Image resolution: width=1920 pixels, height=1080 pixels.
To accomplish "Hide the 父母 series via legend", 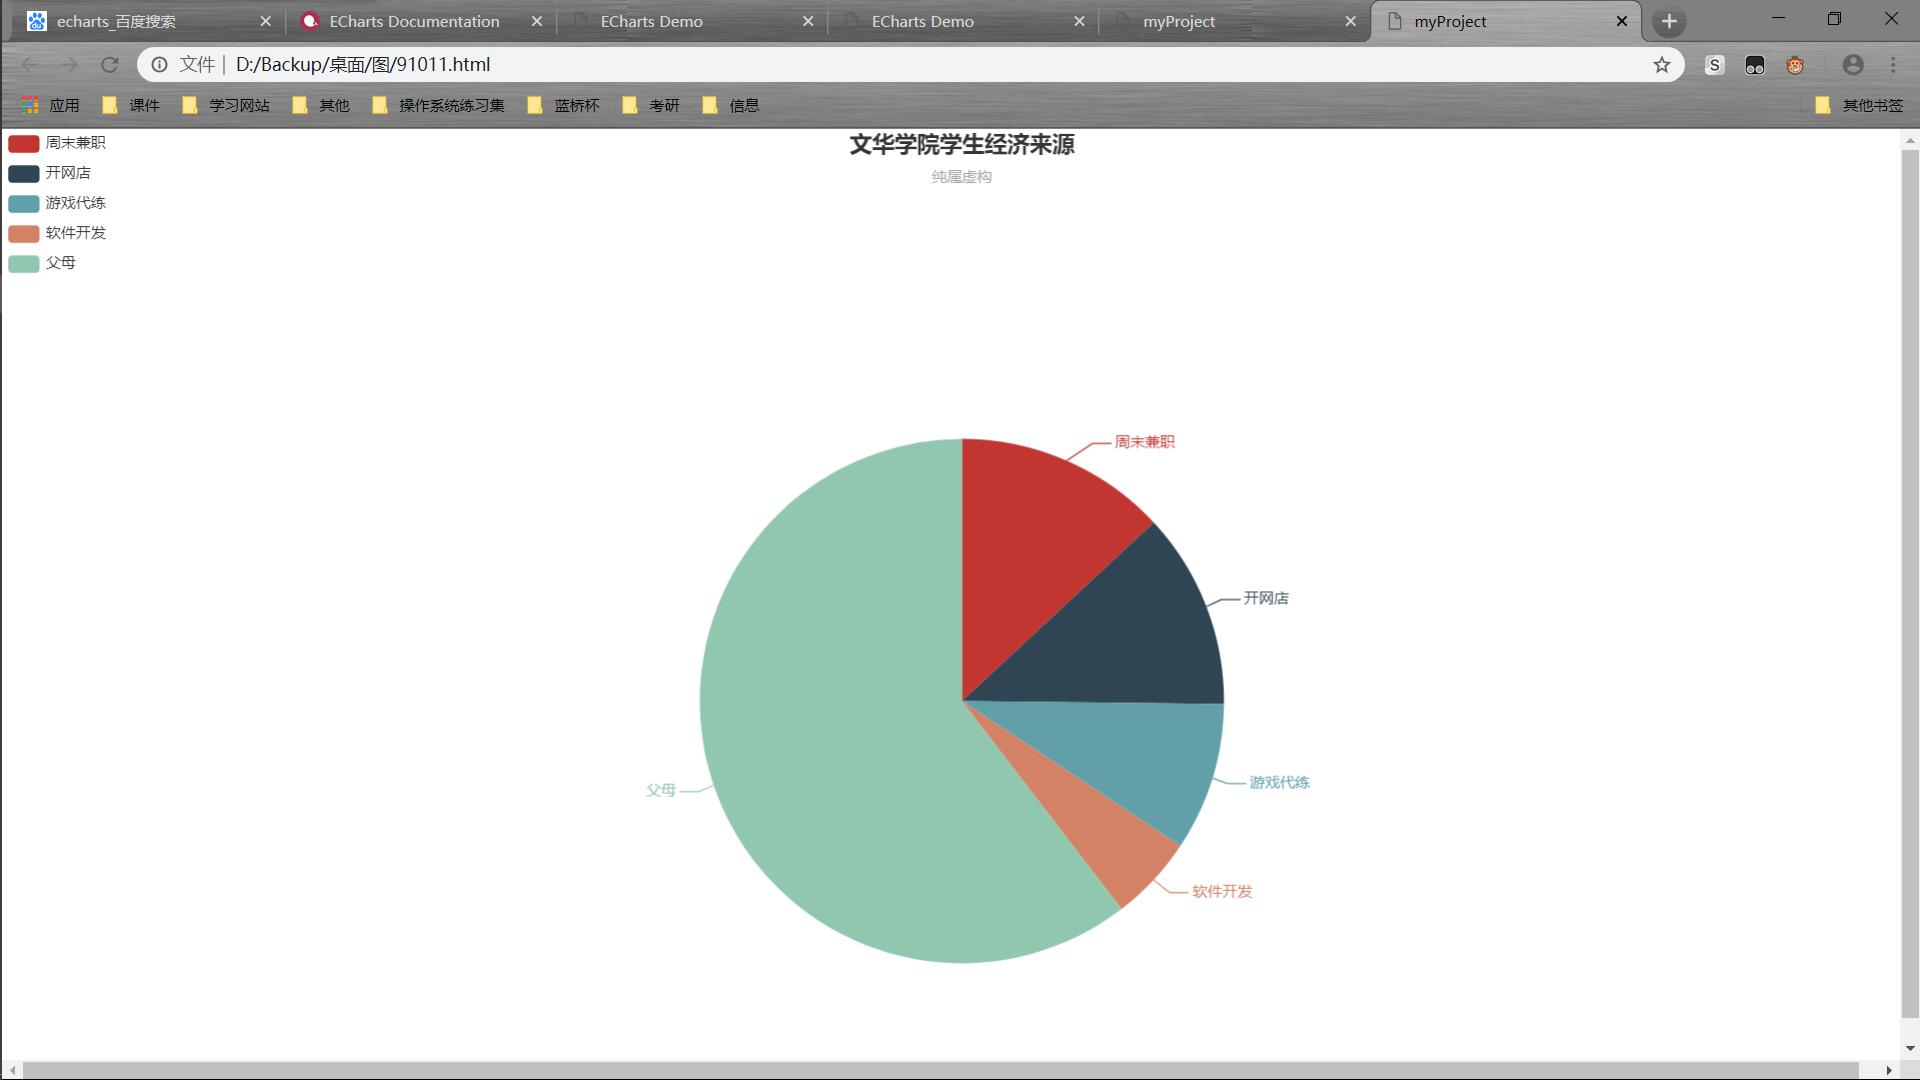I will coord(42,263).
